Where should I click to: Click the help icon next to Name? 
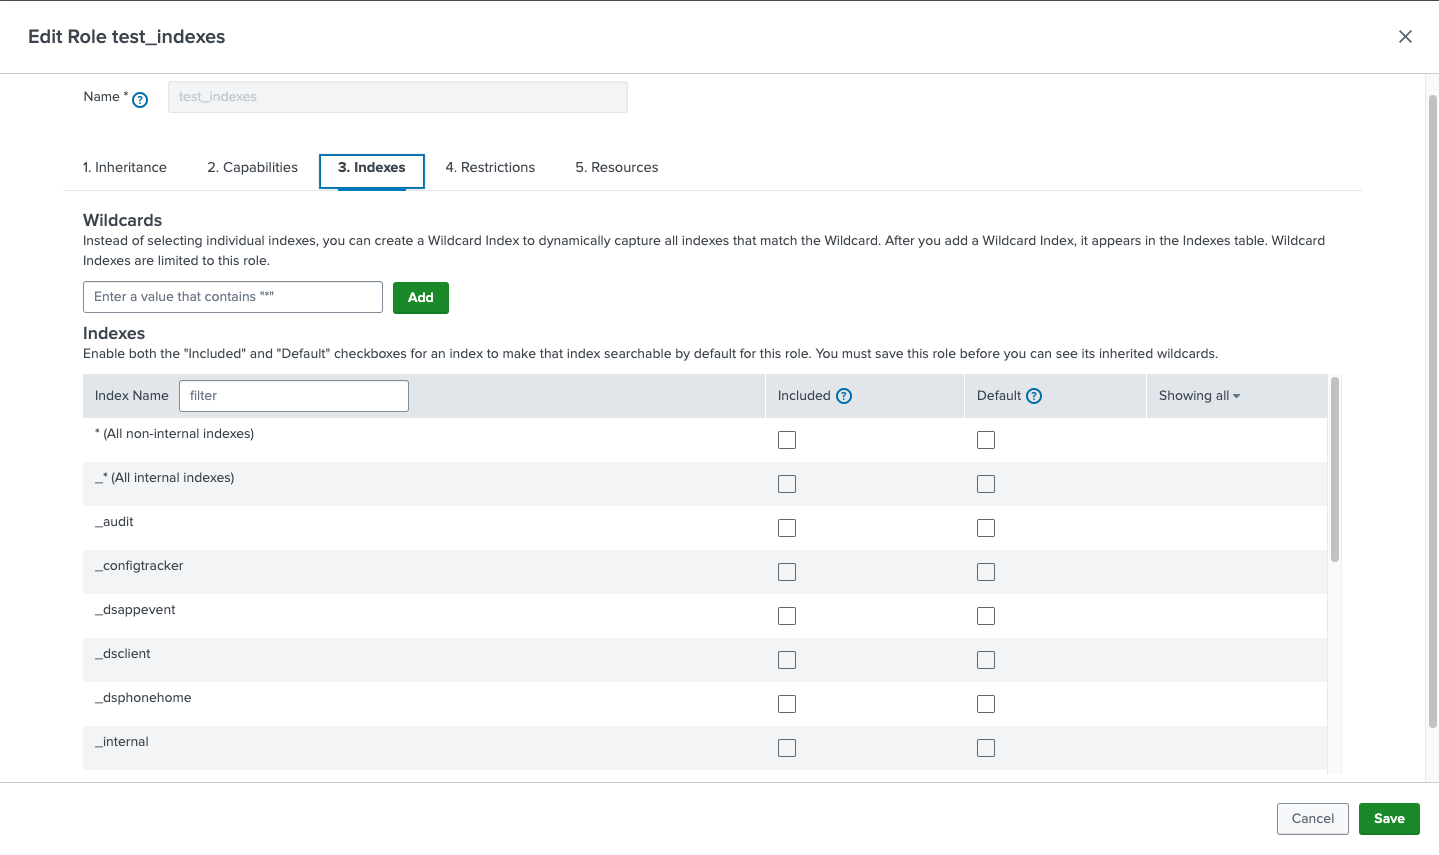(140, 99)
